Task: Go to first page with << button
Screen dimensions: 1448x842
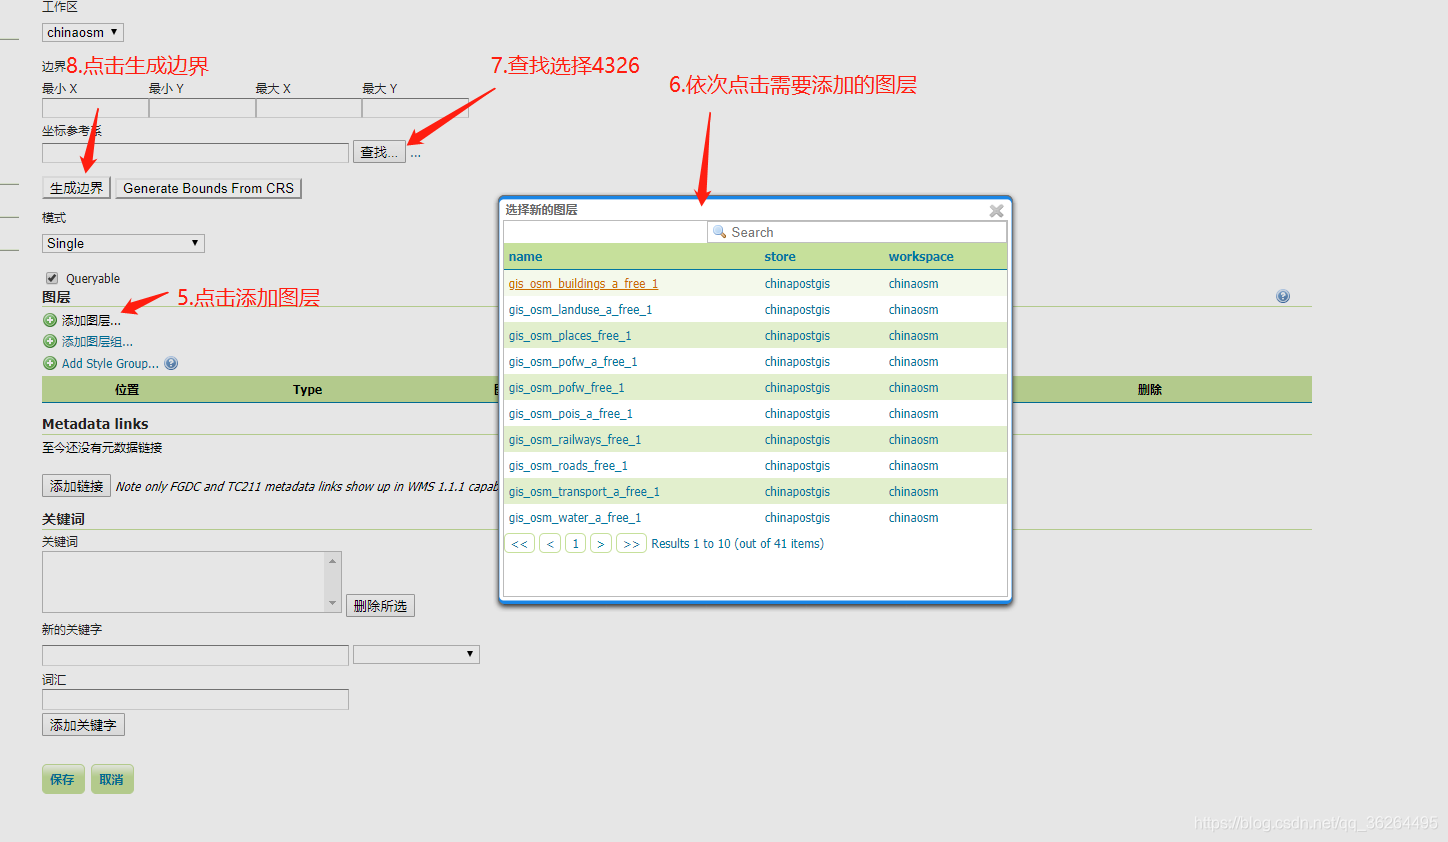Action: 520,543
